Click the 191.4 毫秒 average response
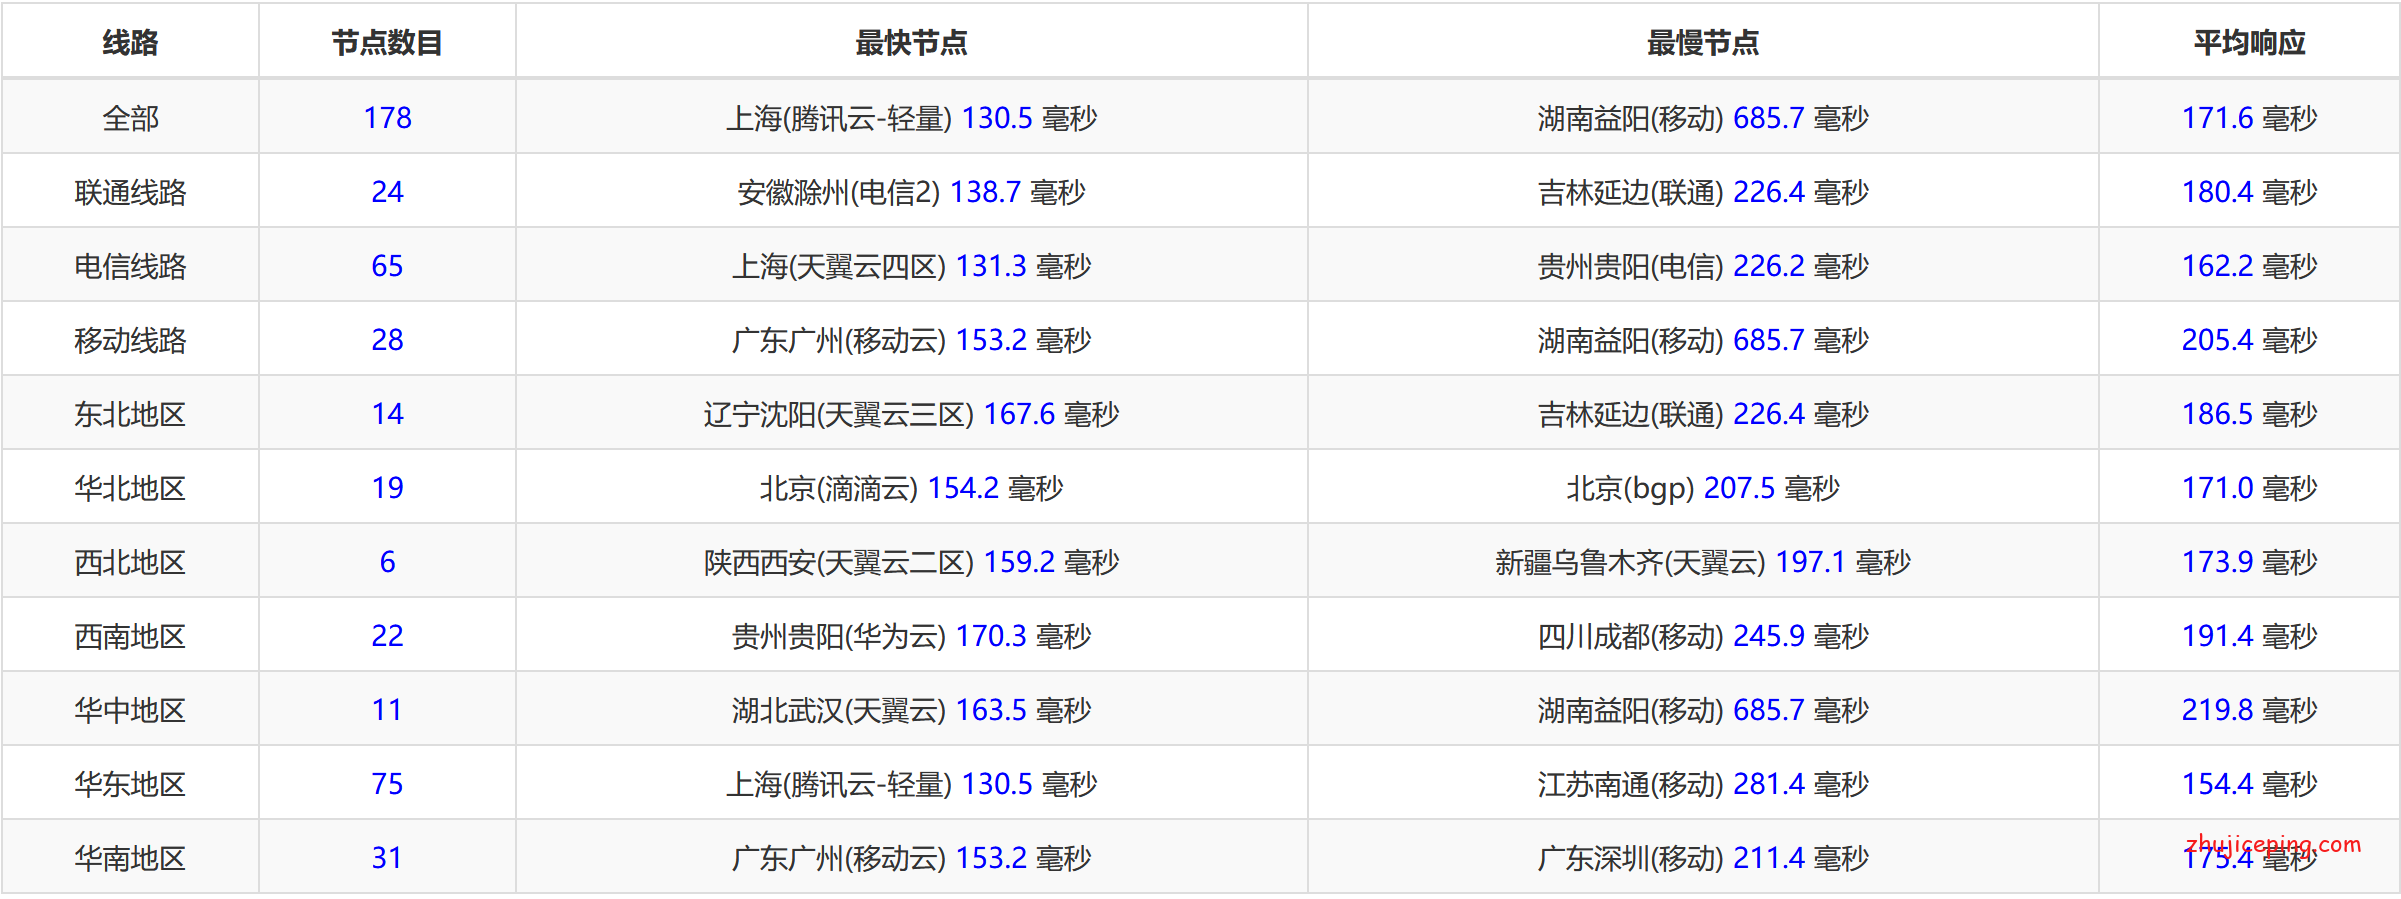Viewport: 2401px width, 899px height. [x=2249, y=636]
